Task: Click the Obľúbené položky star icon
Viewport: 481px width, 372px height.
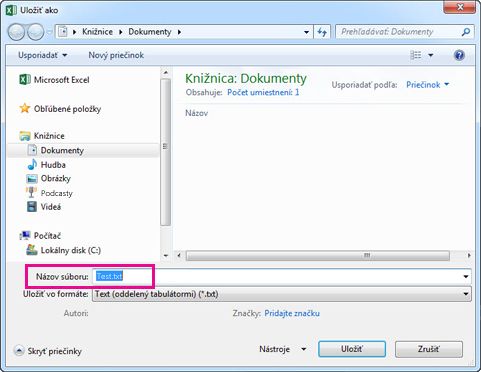Action: coord(25,108)
